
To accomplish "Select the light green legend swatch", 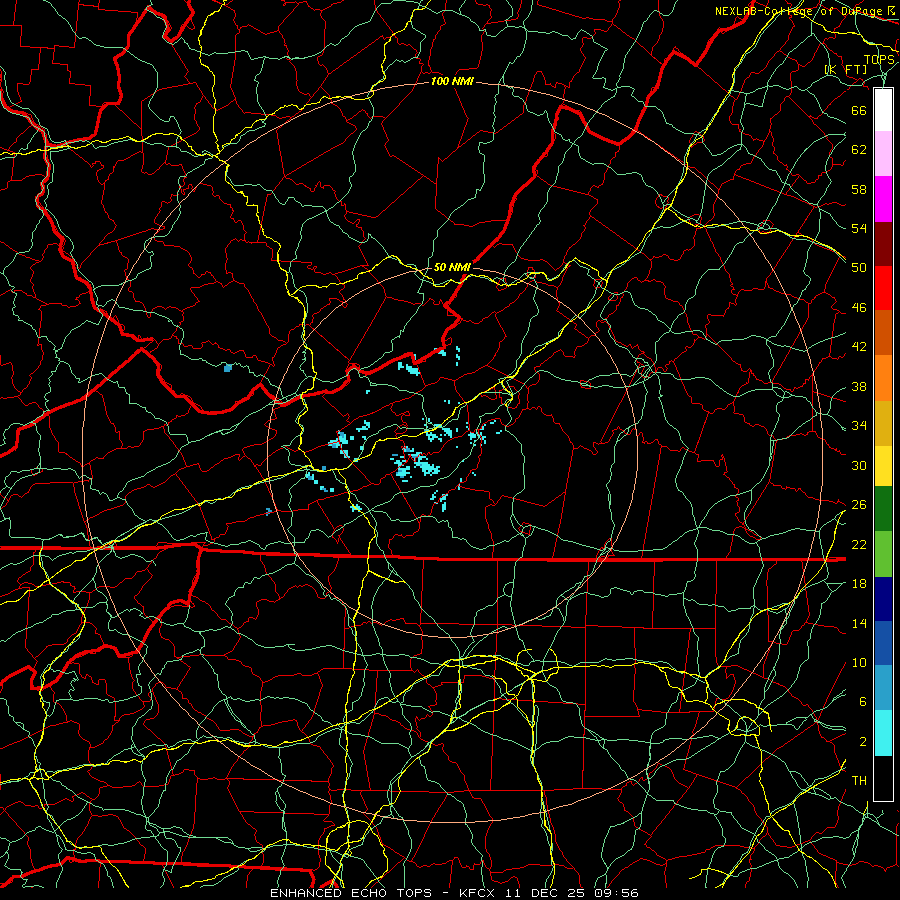I will pyautogui.click(x=883, y=554).
